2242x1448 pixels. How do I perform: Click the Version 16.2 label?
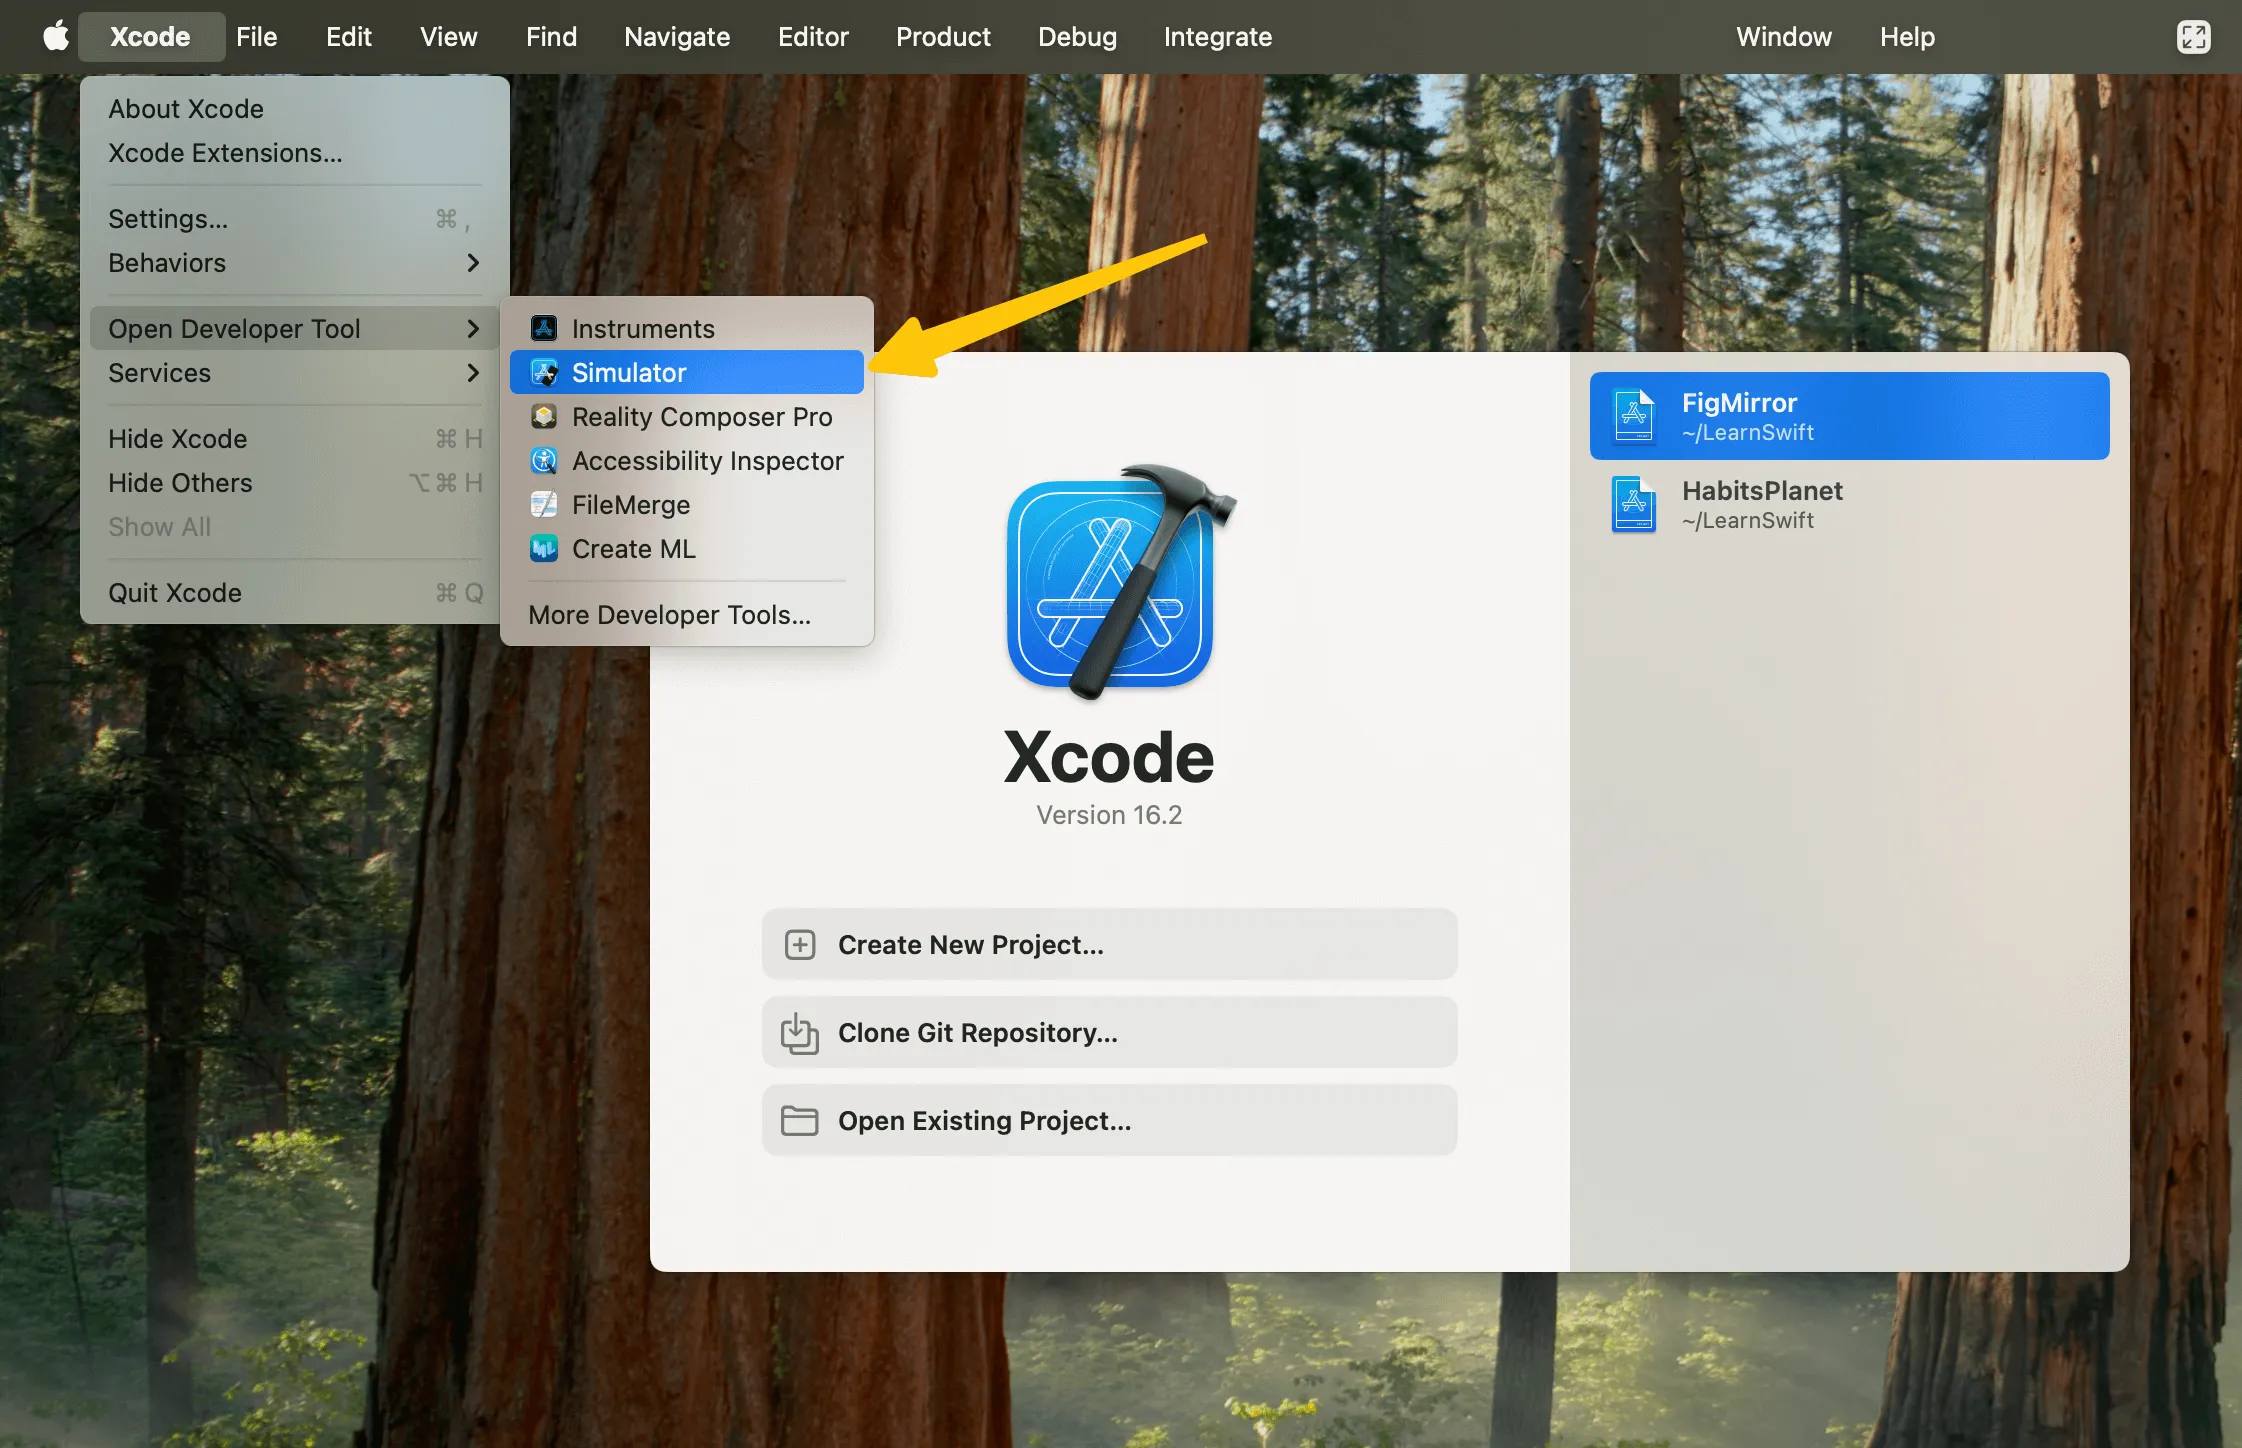(1109, 815)
